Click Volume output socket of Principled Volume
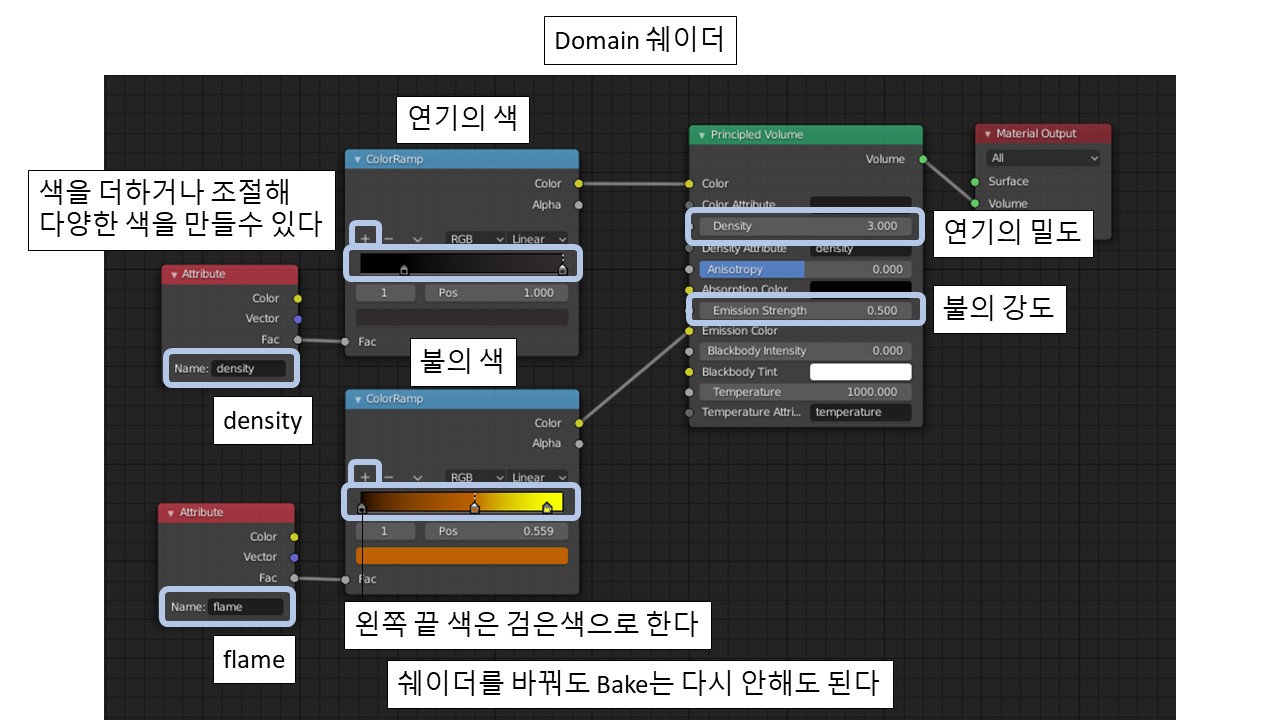 point(922,159)
